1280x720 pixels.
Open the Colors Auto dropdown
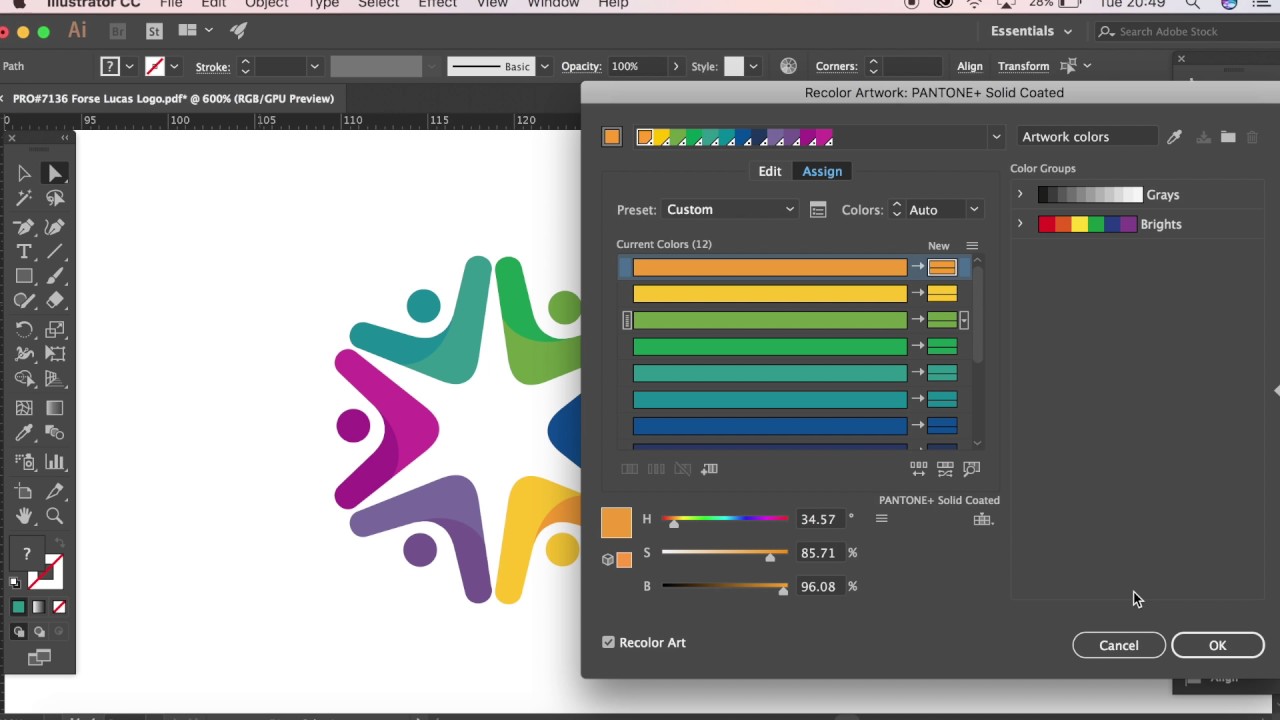(944, 210)
